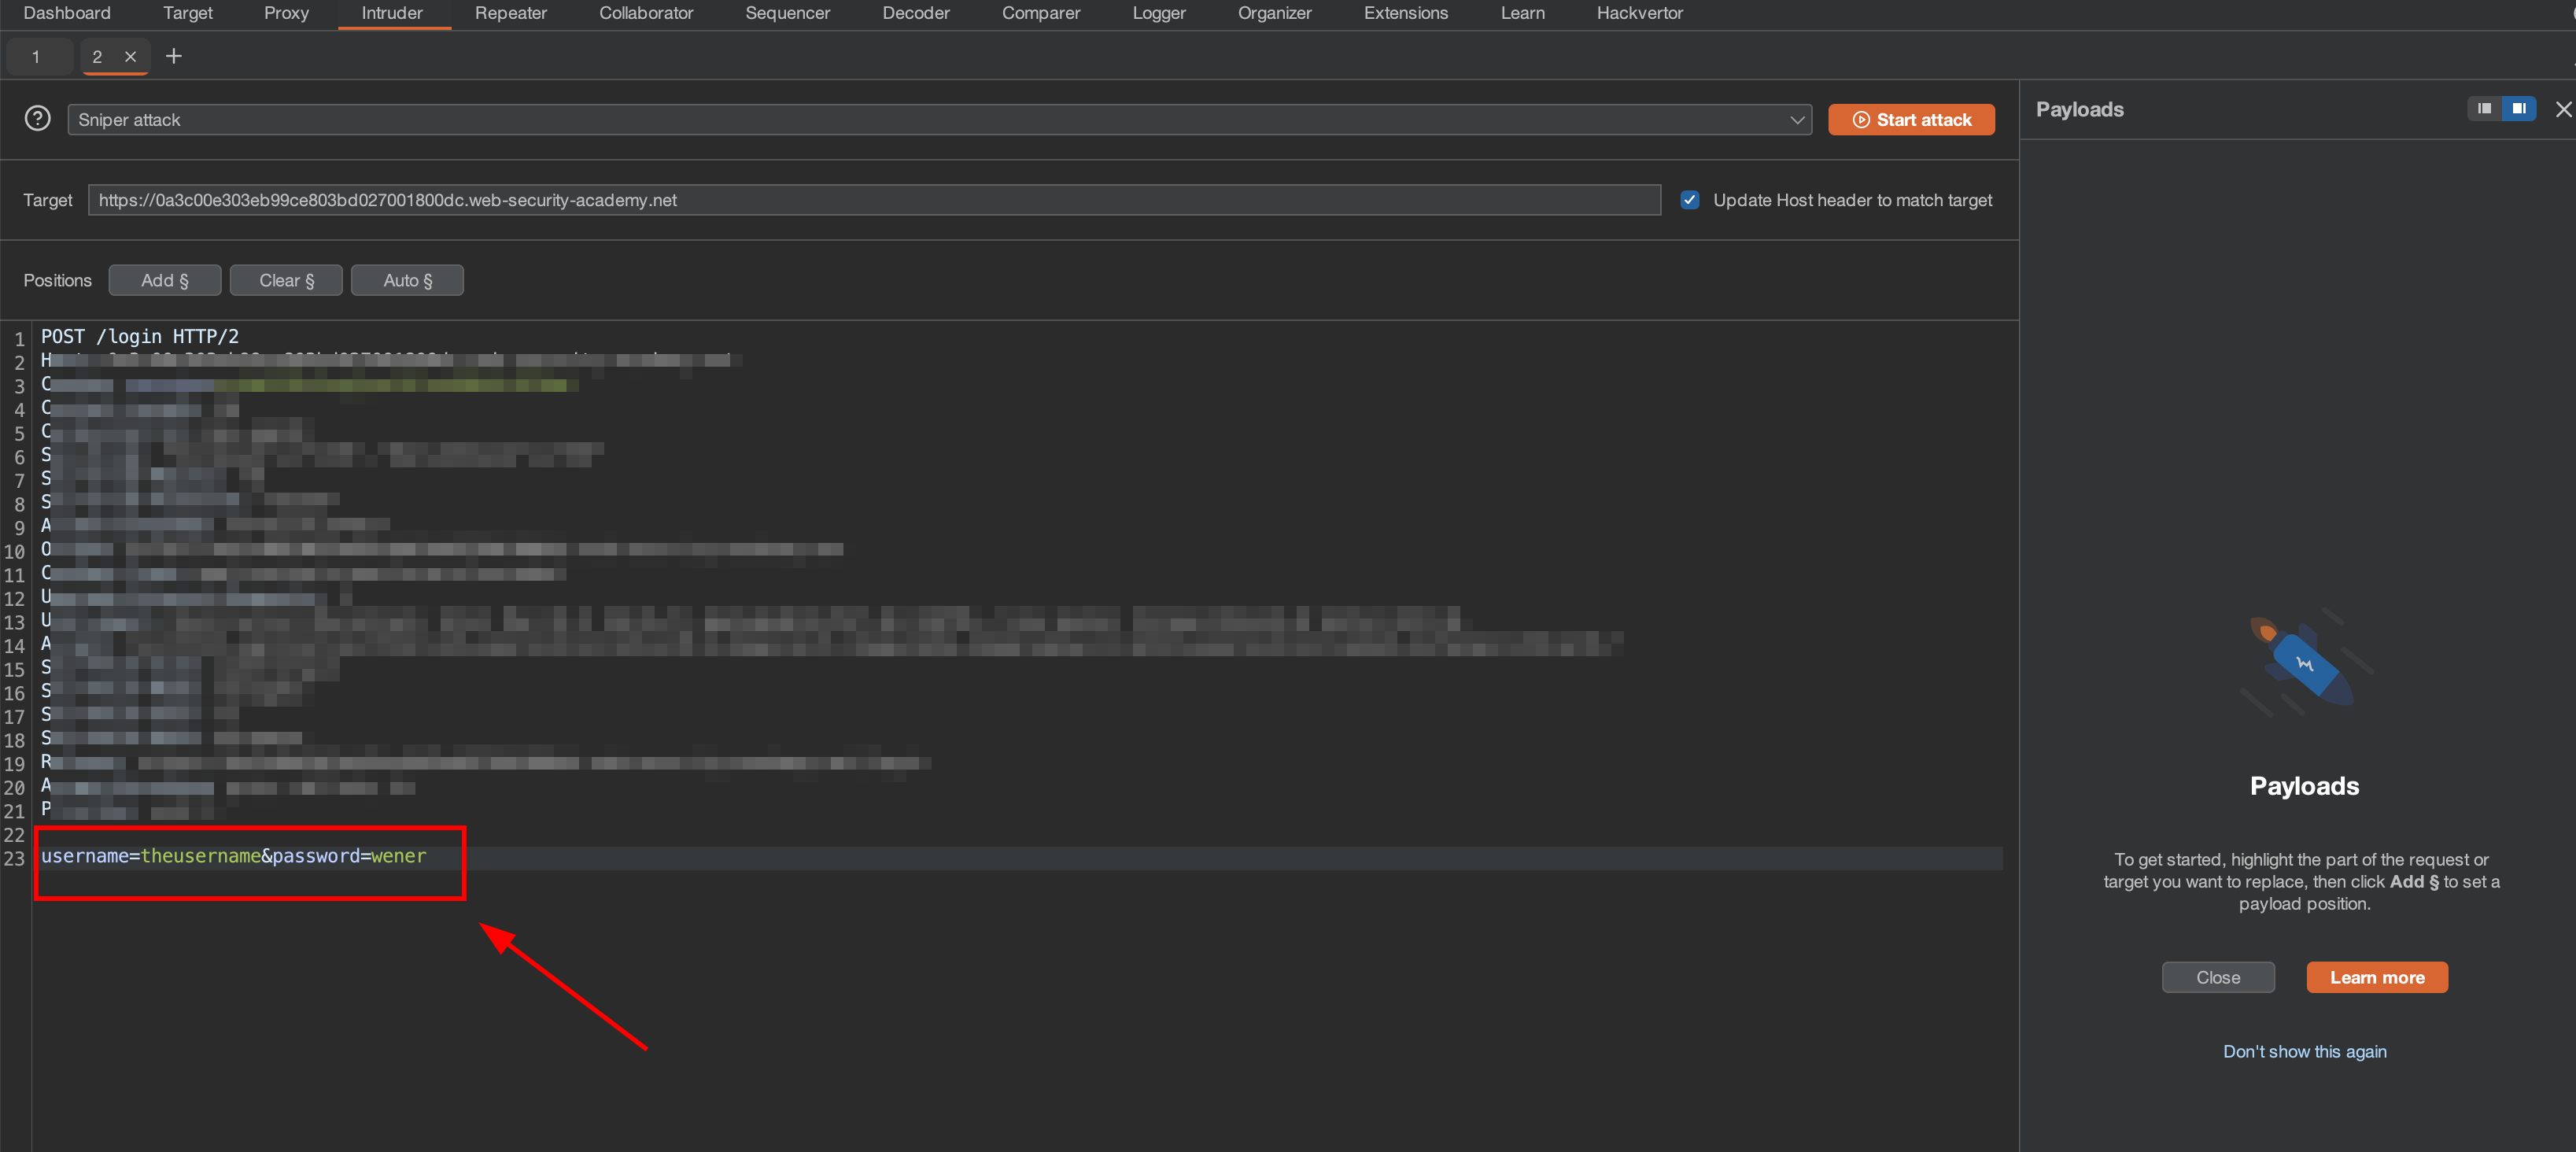Click the Add § positions button
Image resolution: width=2576 pixels, height=1152 pixels.
164,281
